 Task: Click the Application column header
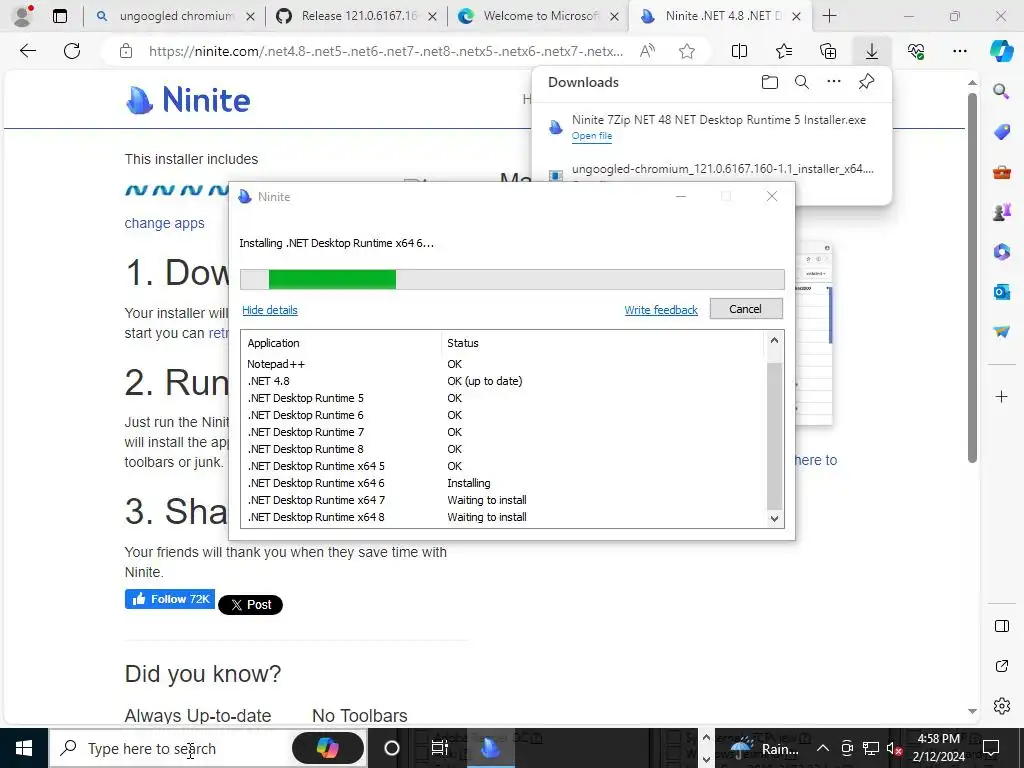pos(341,343)
